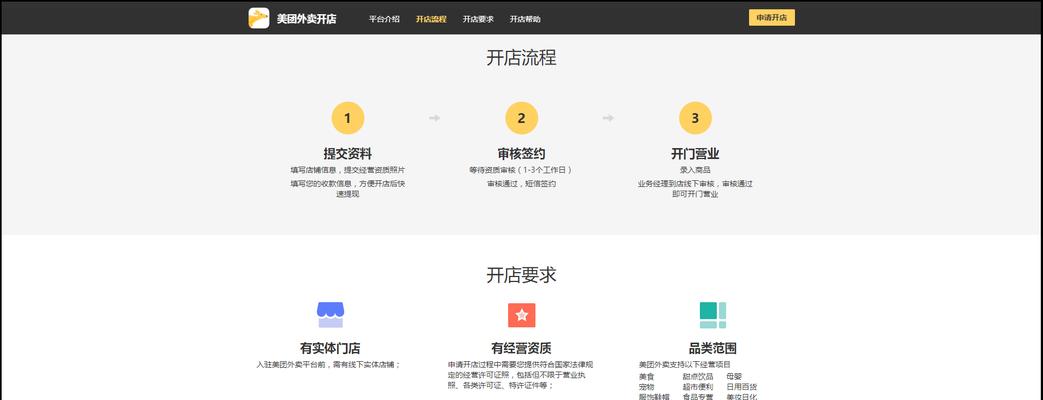The image size is (1043, 400).
Task: Click the 甜点饮品 category entry
Action: click(x=697, y=377)
